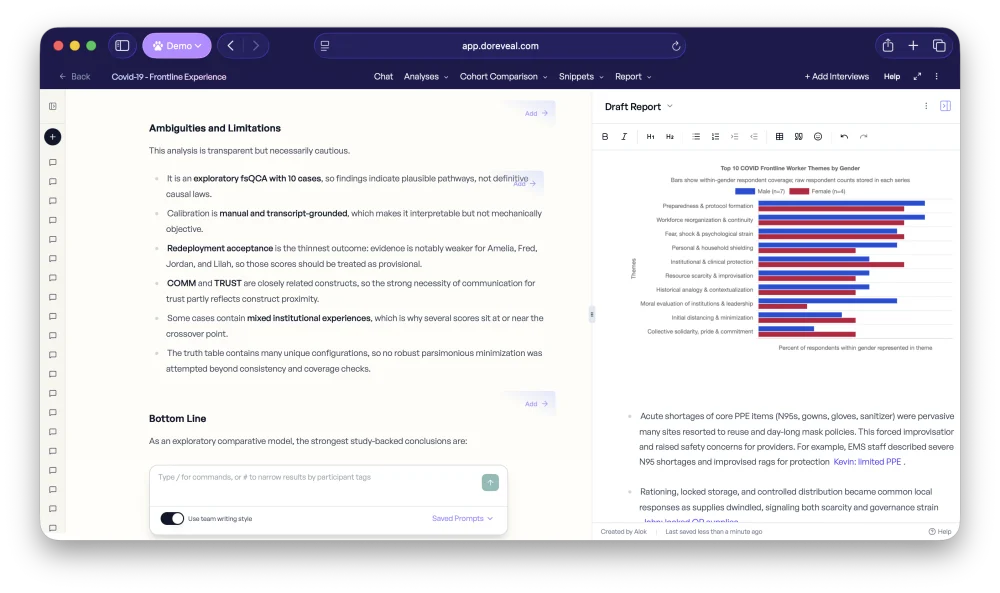
Task: Expand the Saved Prompts dropdown
Action: [462, 518]
